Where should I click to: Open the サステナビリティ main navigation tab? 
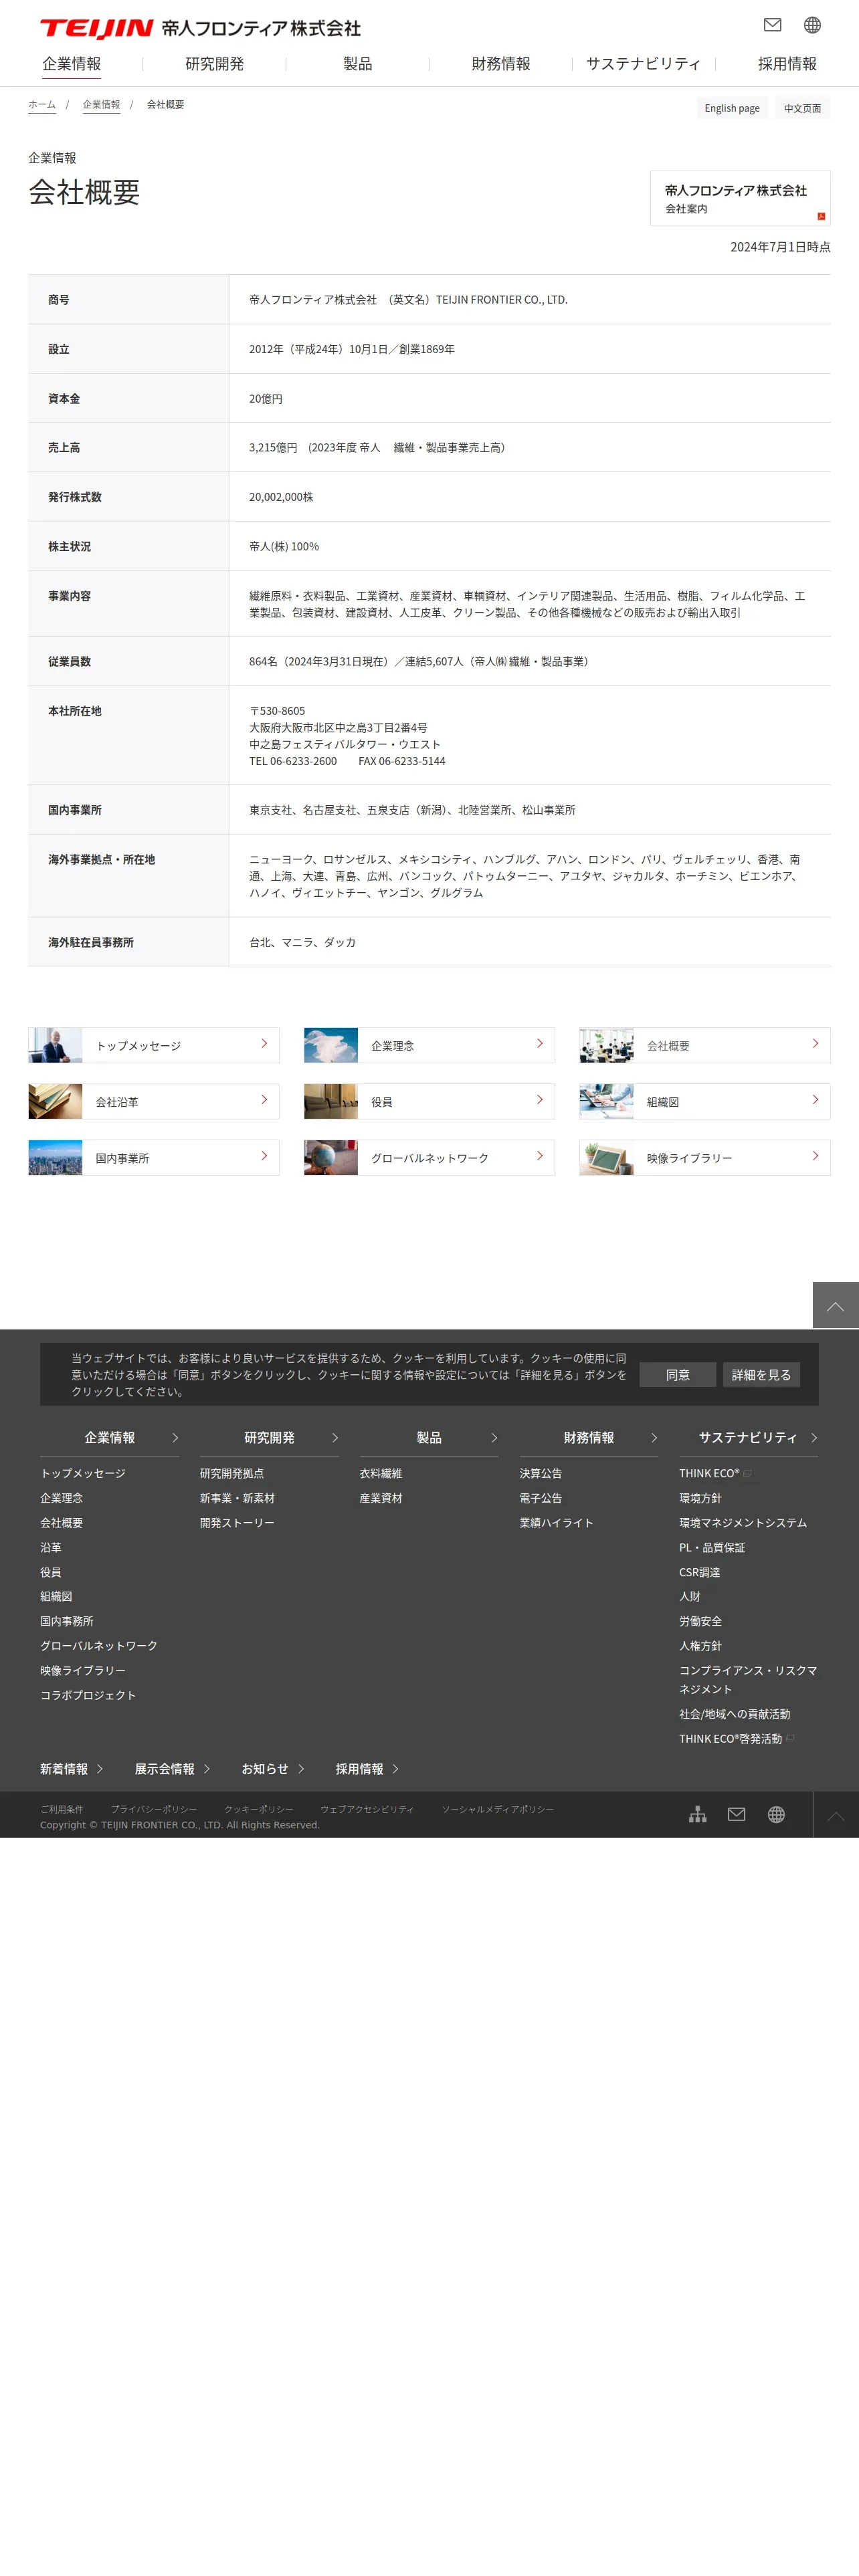[x=644, y=64]
